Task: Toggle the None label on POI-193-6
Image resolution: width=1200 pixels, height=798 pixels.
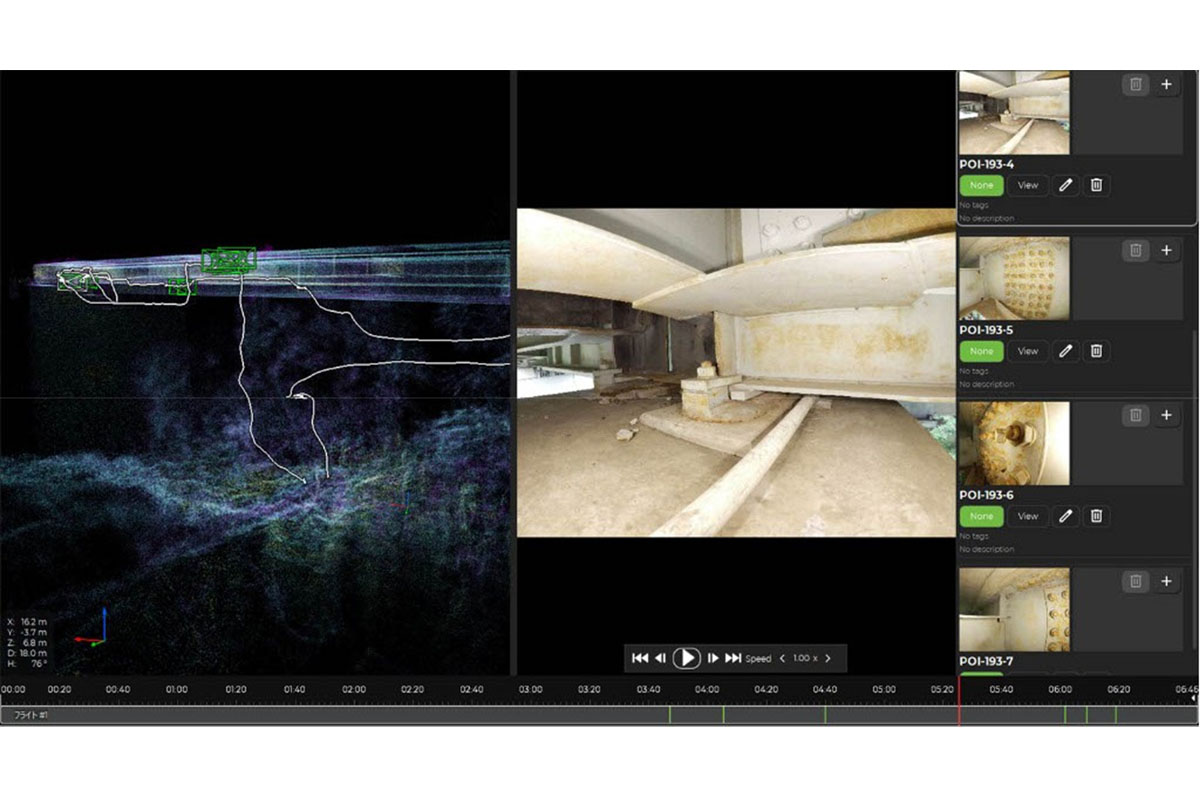Action: coord(981,517)
